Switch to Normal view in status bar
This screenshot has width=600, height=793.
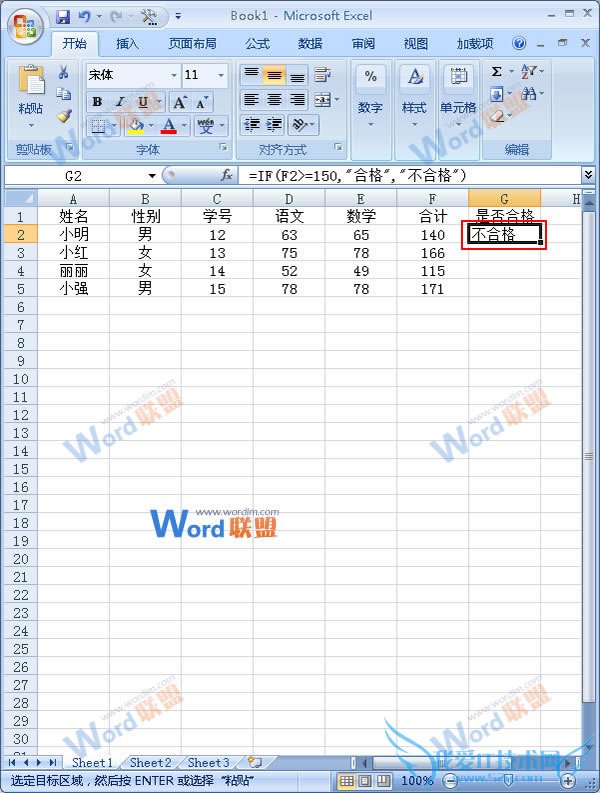point(347,781)
